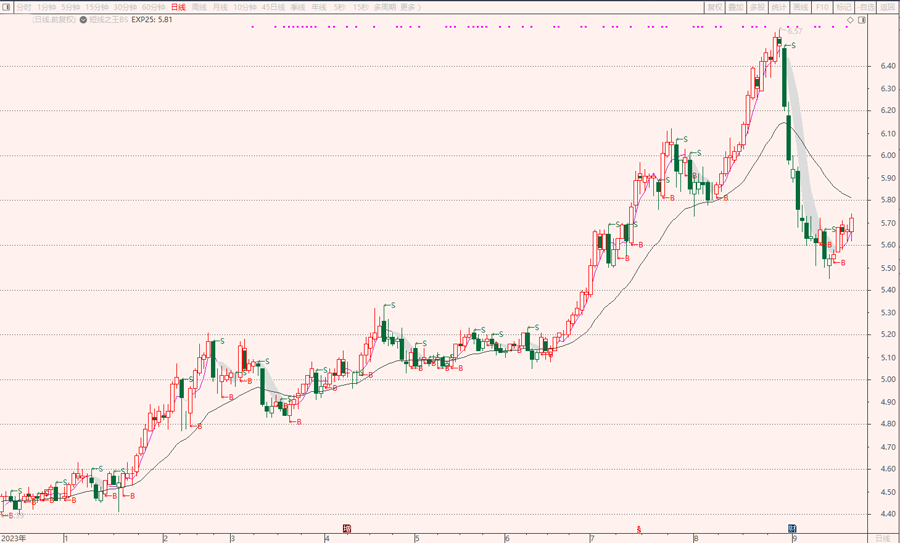Click the diamond marker icon at top-right
Viewport: 900px width, 543px height.
[850, 19]
